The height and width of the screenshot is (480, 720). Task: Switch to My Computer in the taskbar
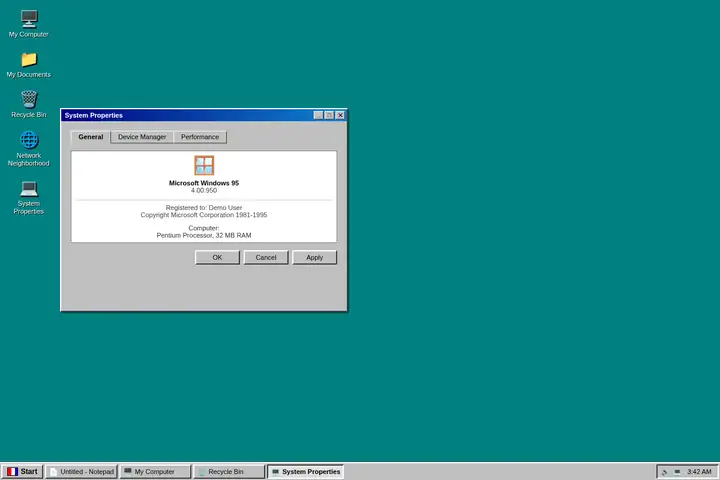155,472
